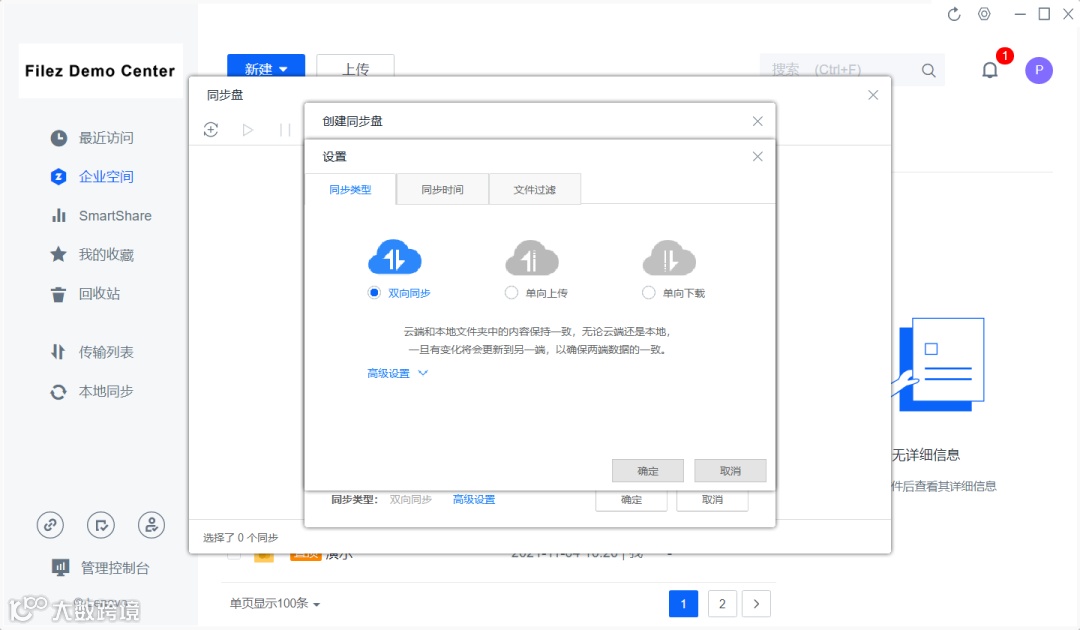Click the share-folder icon at sidebar bottom
Screen dimensions: 1080x630
(101, 525)
